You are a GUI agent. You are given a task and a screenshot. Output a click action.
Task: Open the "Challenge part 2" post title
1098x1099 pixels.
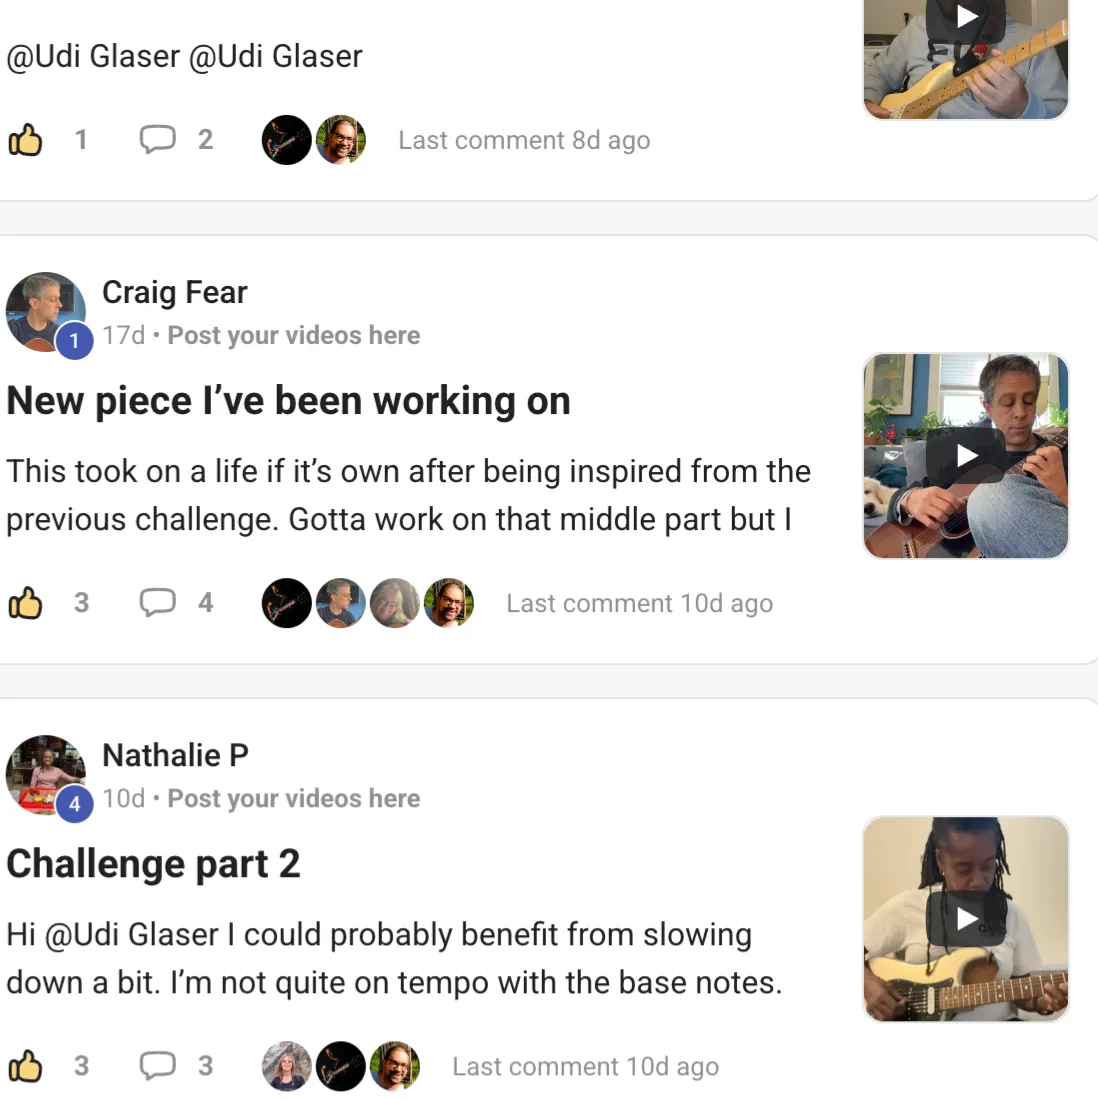[153, 864]
